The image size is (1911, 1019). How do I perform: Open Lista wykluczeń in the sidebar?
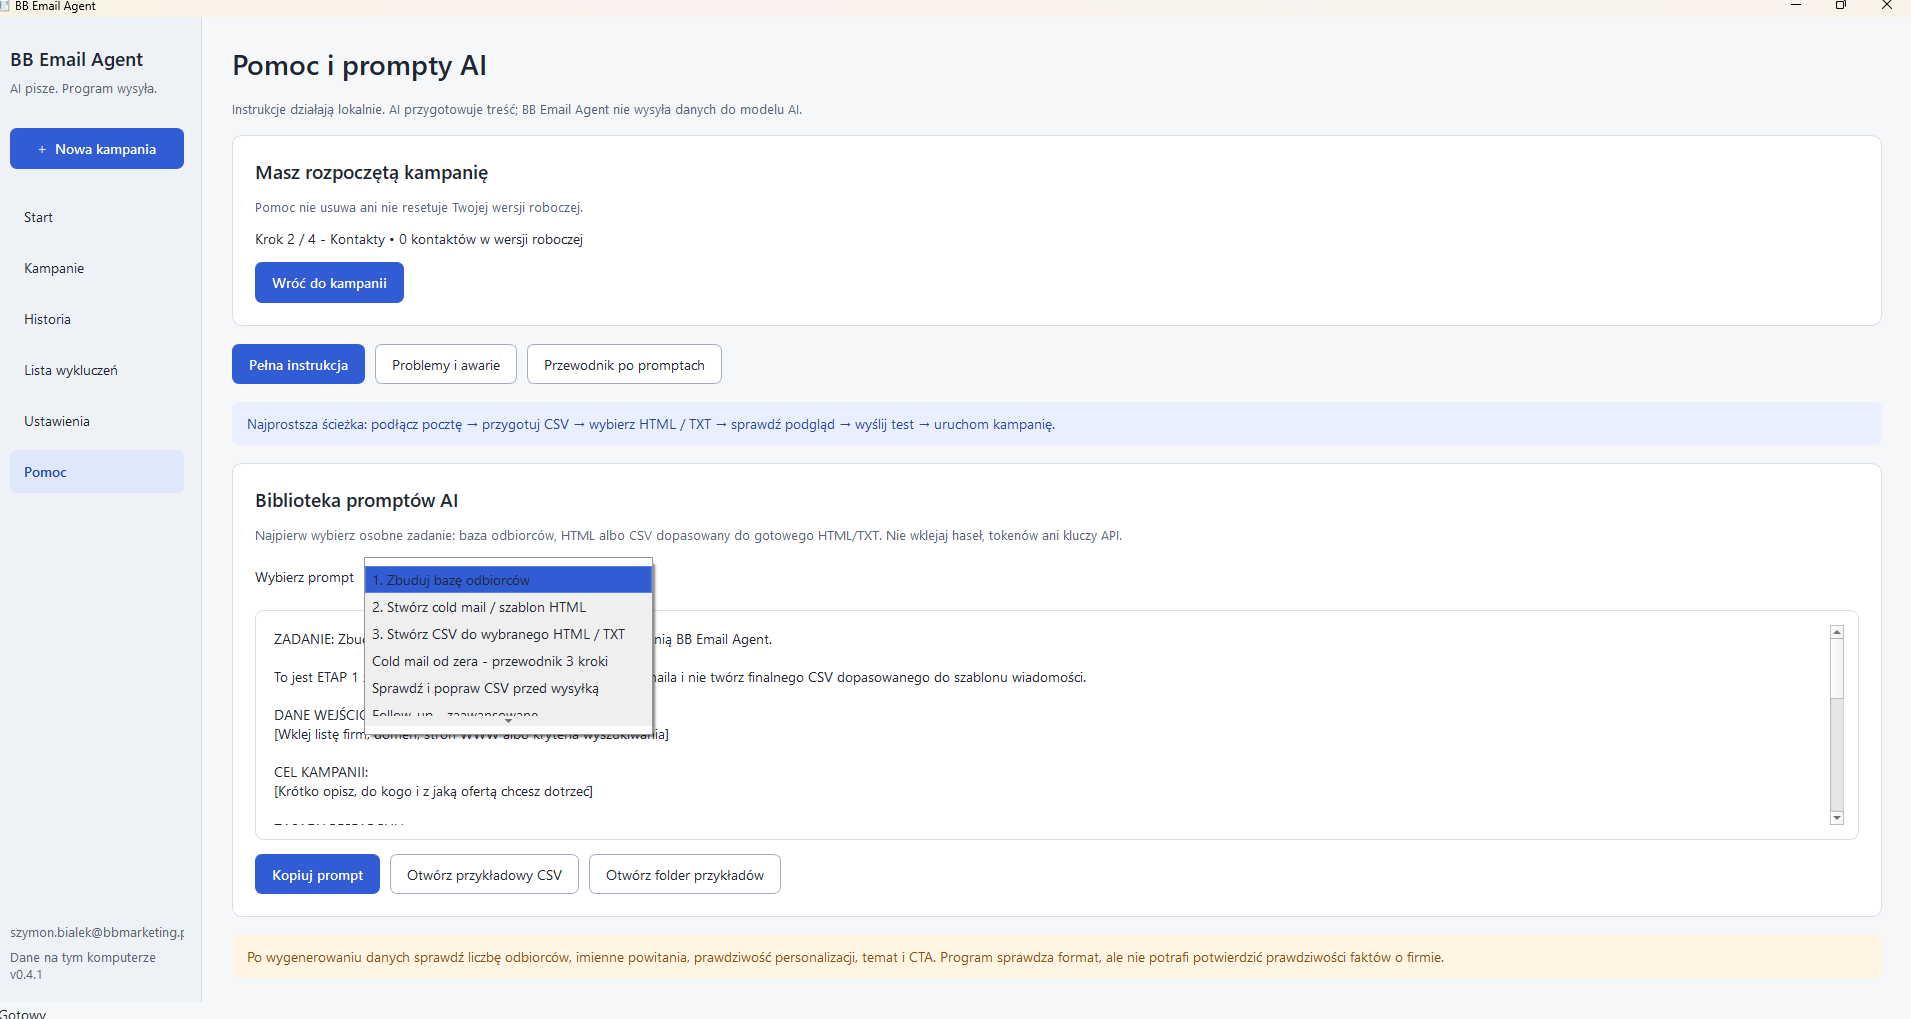[x=97, y=370]
